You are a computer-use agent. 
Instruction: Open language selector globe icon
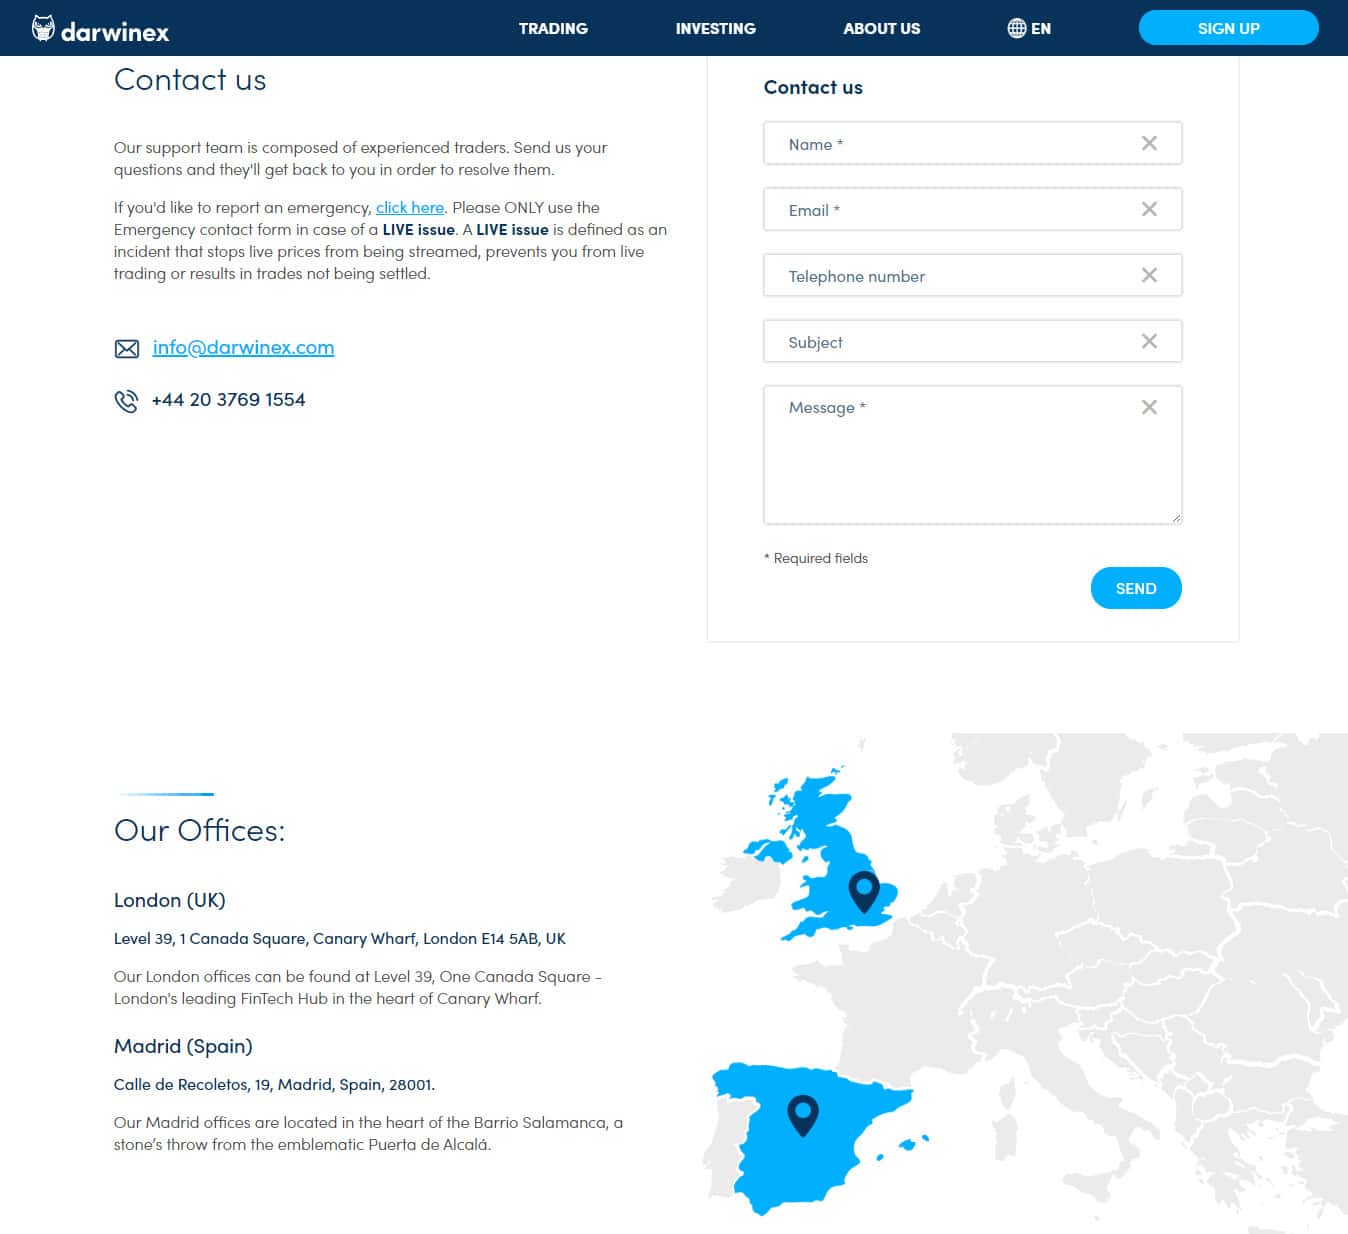(x=1016, y=28)
